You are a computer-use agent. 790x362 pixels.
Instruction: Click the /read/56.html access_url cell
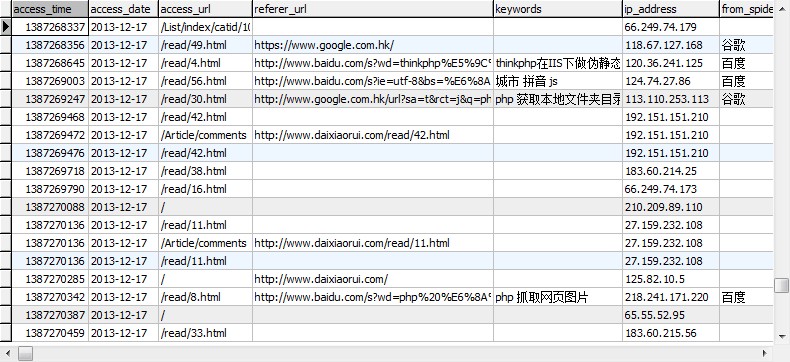(x=205, y=81)
